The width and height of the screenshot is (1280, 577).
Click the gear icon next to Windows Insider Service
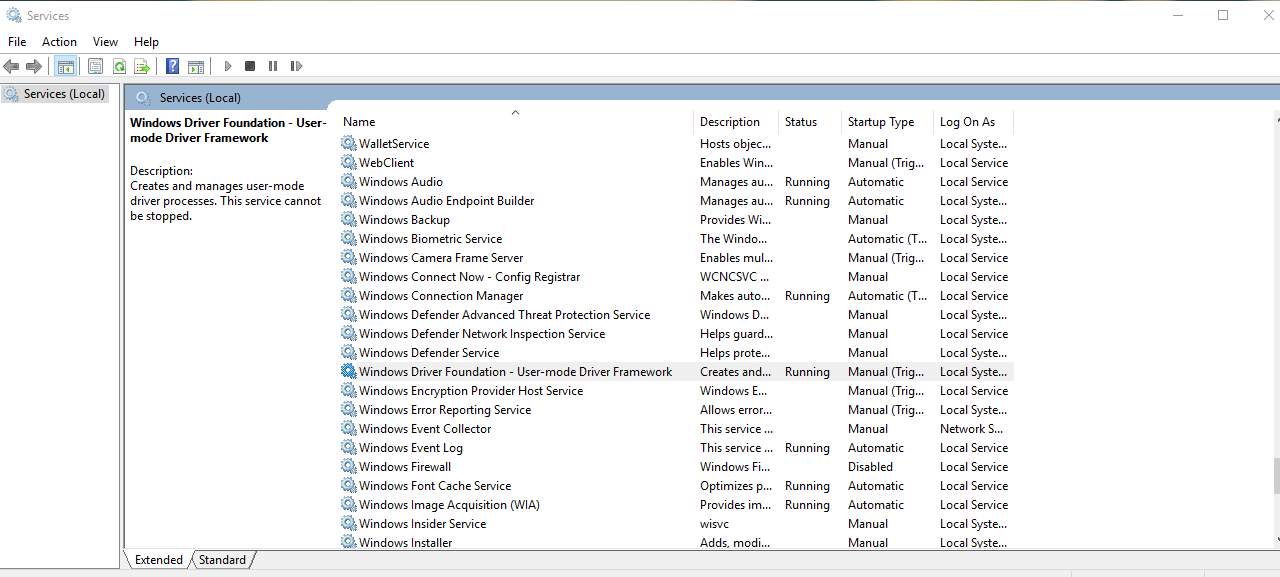[348, 524]
